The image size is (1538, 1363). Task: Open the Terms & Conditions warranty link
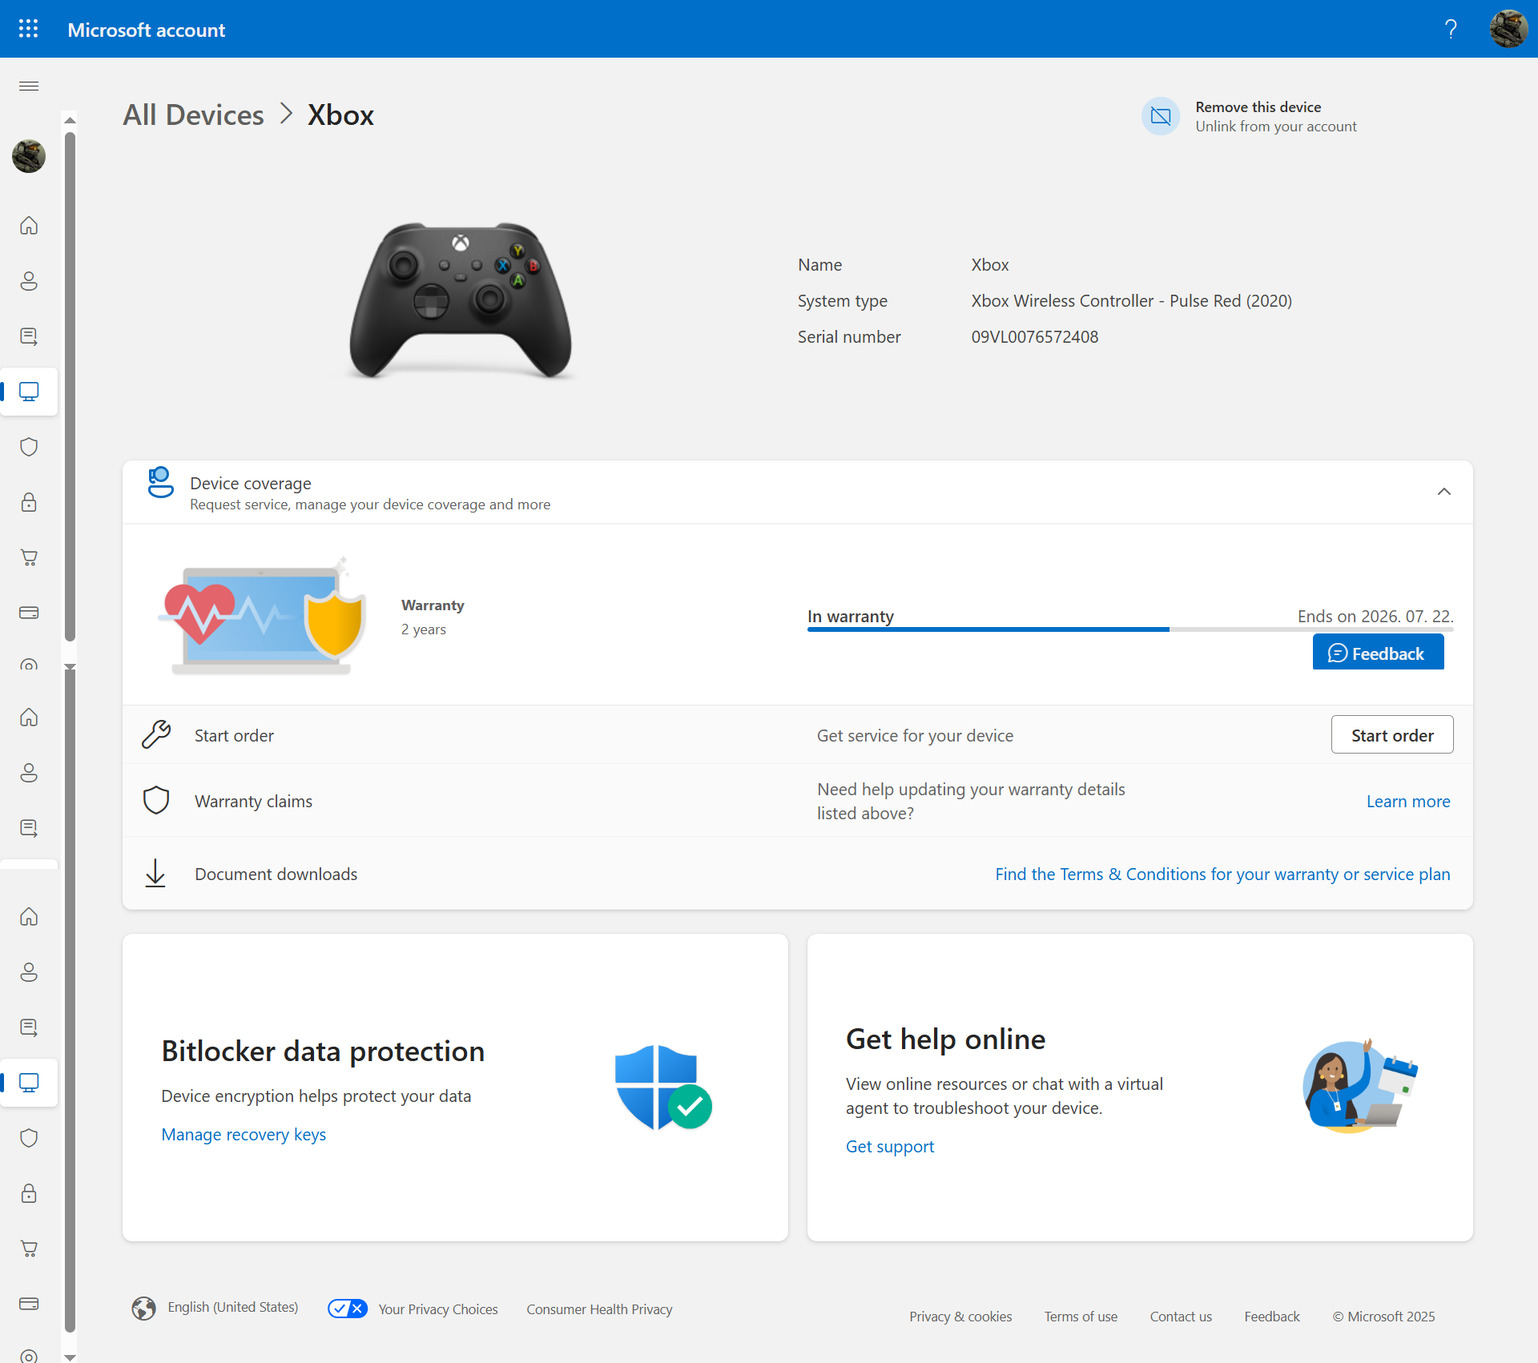(1222, 874)
